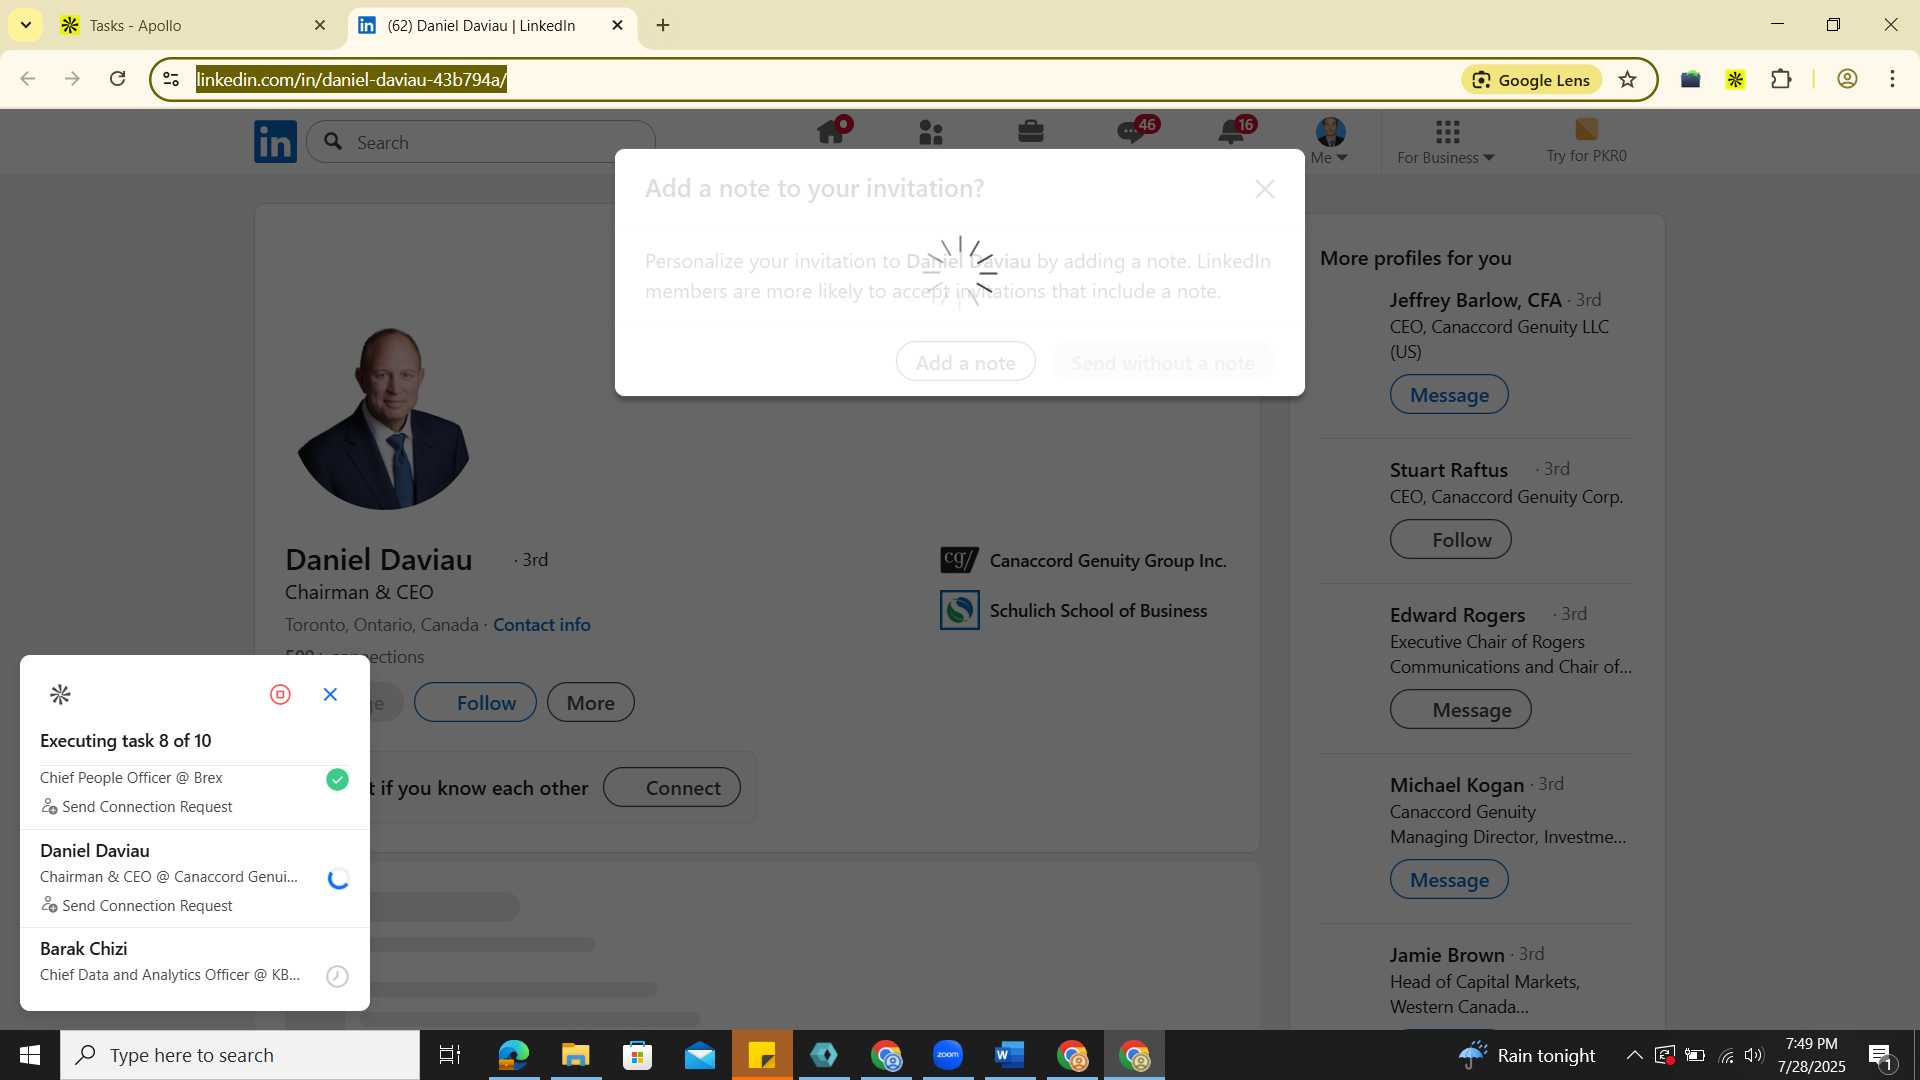Open Chrome profile icon
The image size is (1920, 1080).
point(1847,79)
